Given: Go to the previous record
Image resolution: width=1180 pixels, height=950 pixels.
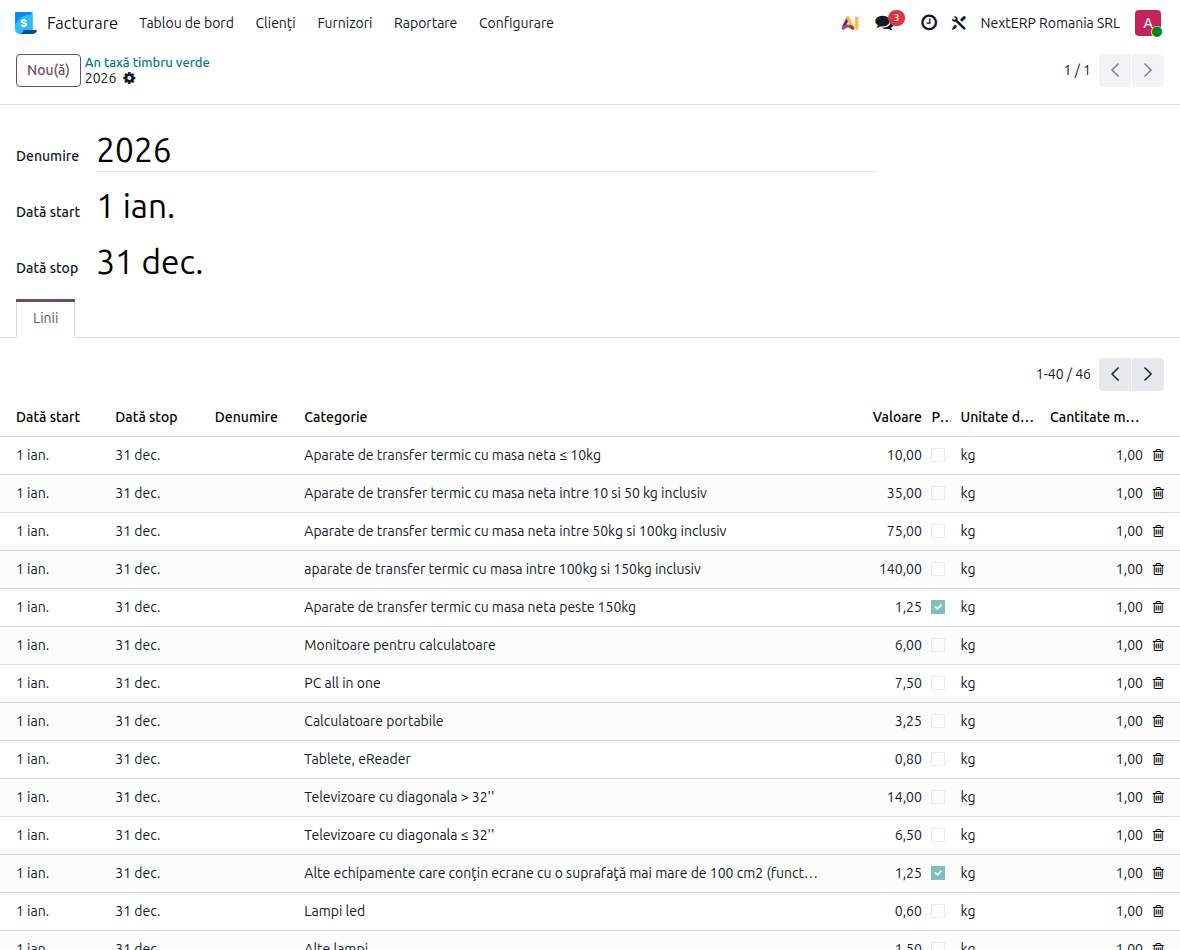Looking at the screenshot, I should pos(1115,70).
